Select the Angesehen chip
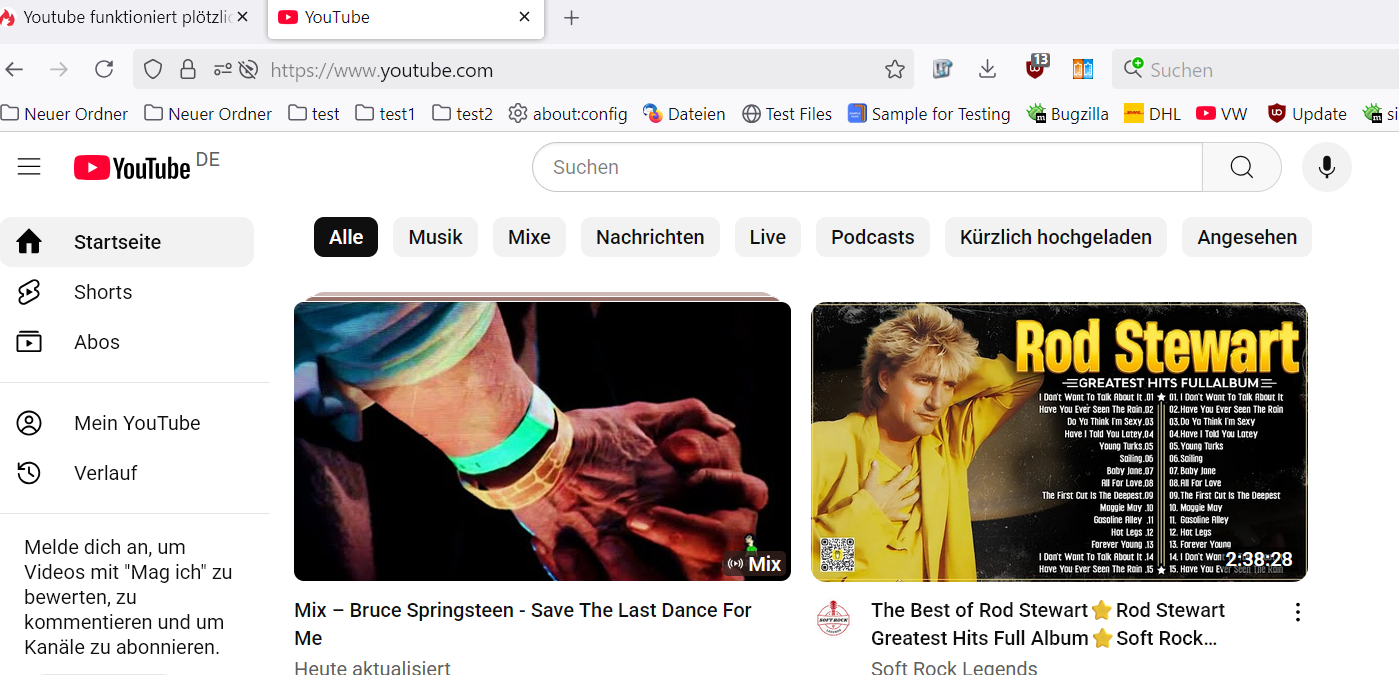Viewport: 1399px width, 675px height. tap(1247, 237)
